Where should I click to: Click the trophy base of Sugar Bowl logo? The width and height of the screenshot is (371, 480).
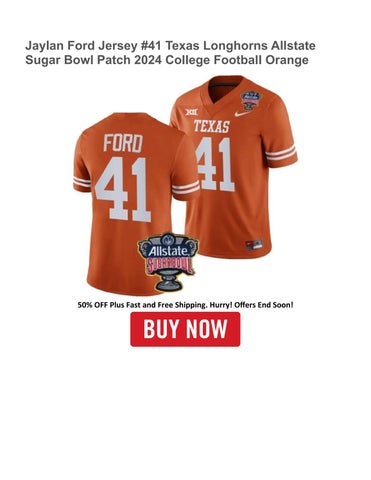pyautogui.click(x=168, y=281)
